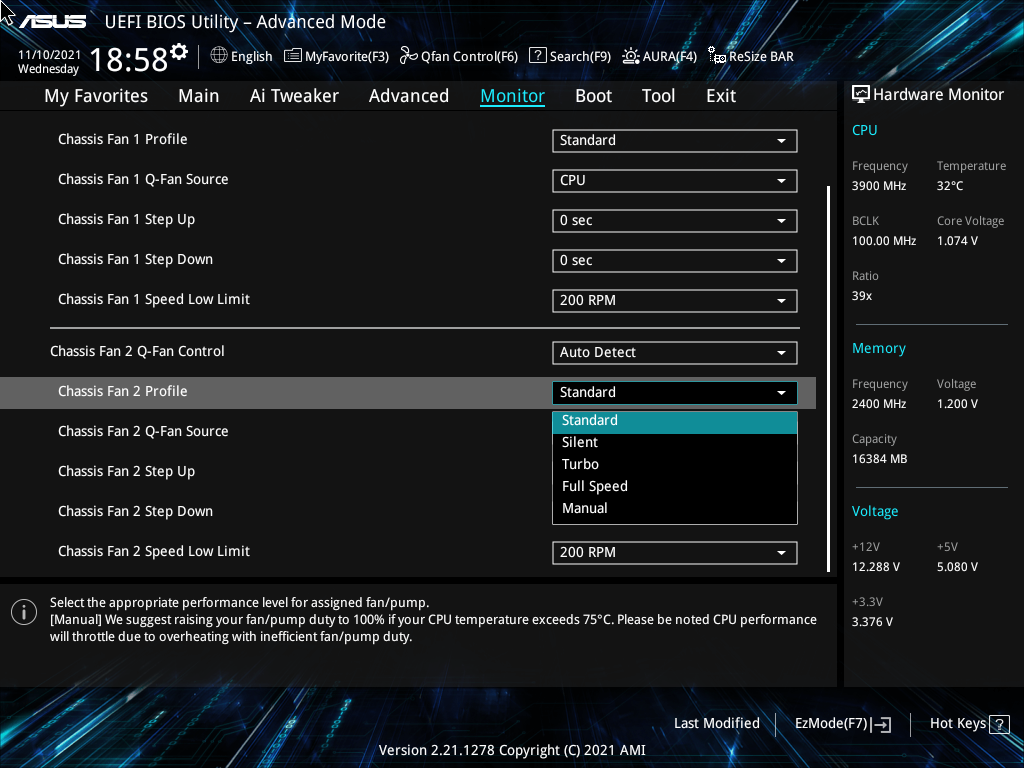Click the Search(F9) question mark icon
Viewport: 1024px width, 768px height.
point(537,56)
